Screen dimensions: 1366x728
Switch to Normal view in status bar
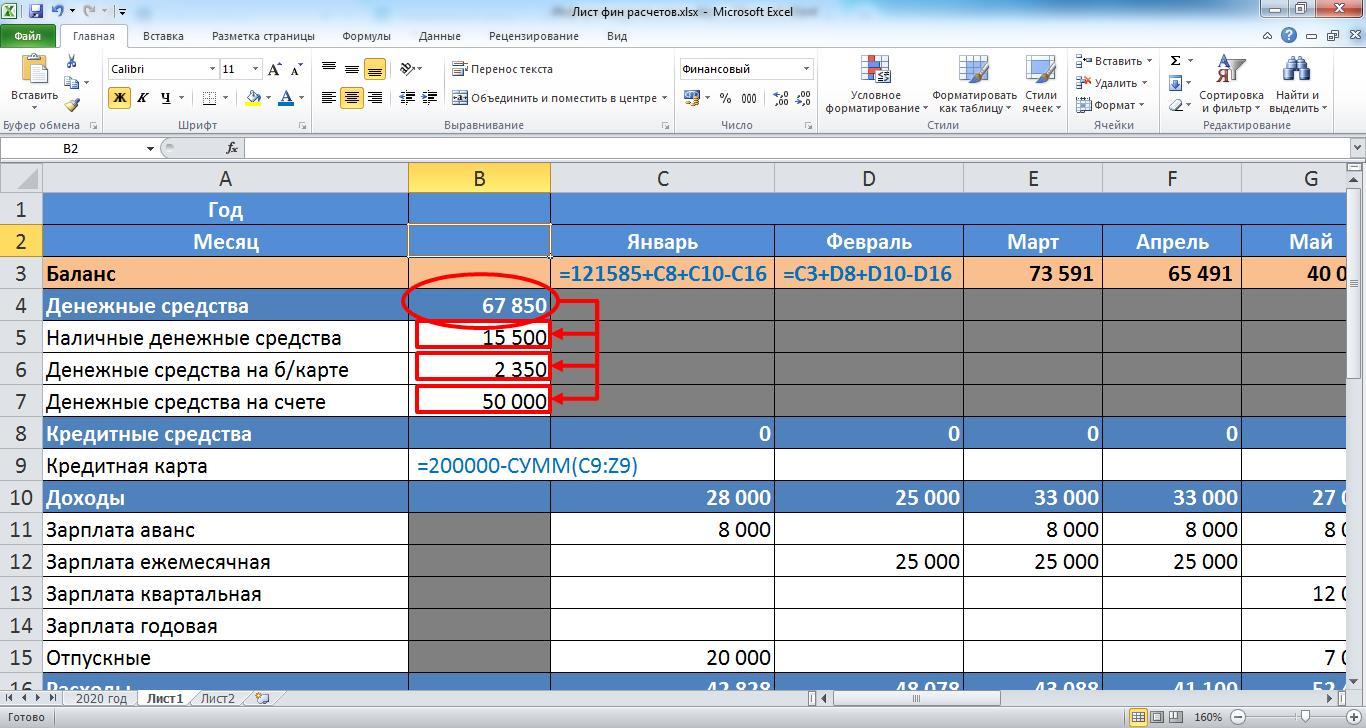point(1138,717)
